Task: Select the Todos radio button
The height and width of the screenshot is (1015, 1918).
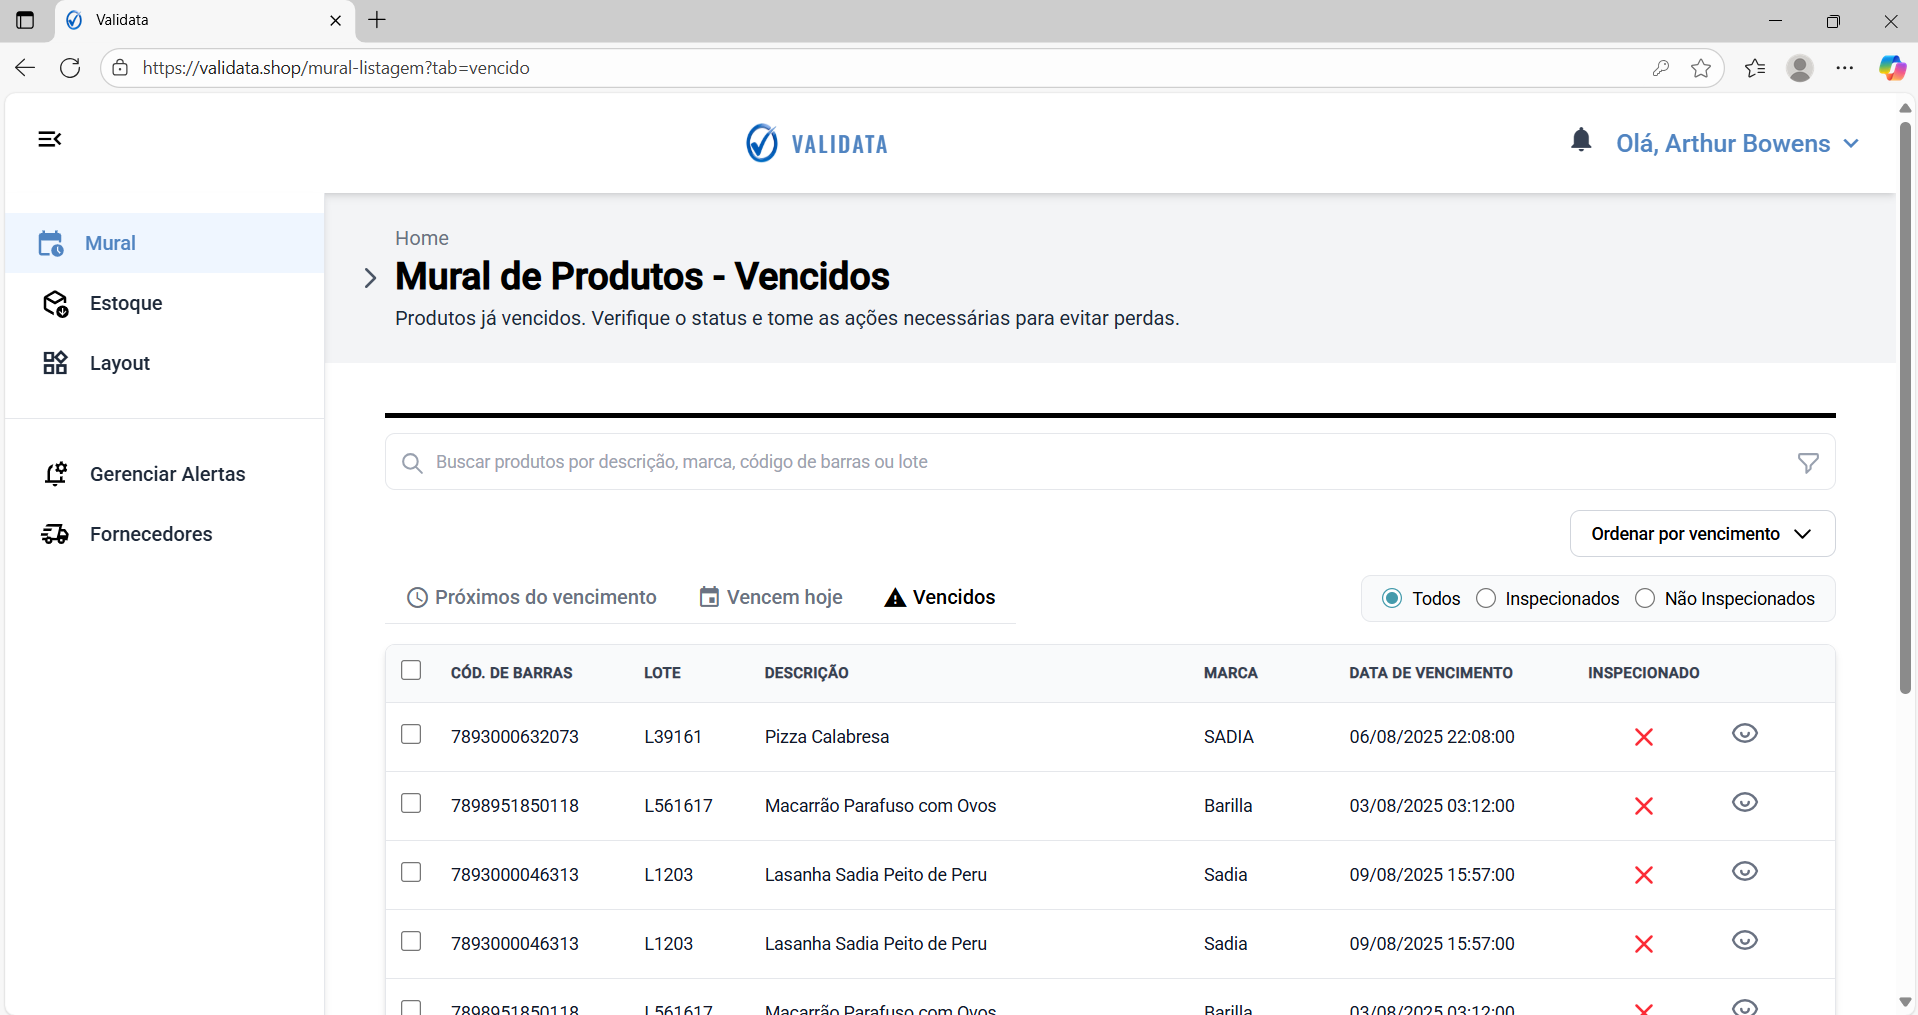Action: click(1393, 598)
